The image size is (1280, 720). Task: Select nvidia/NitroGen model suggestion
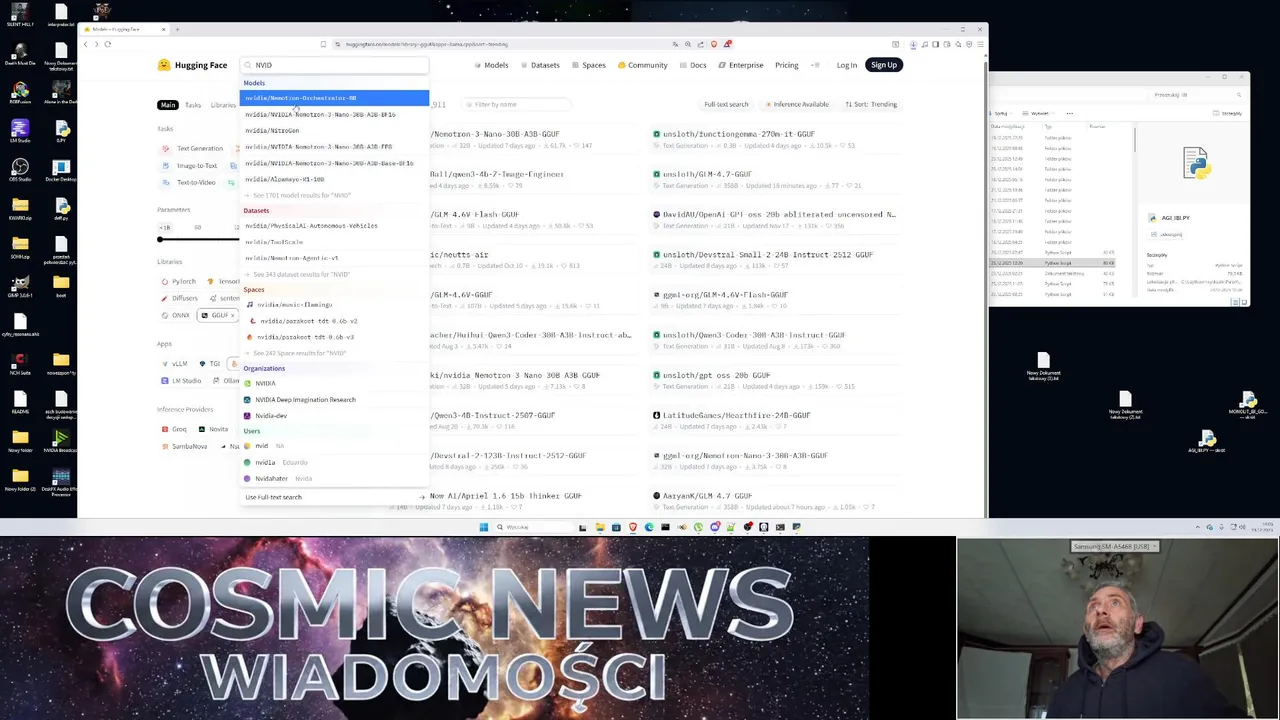coord(334,130)
